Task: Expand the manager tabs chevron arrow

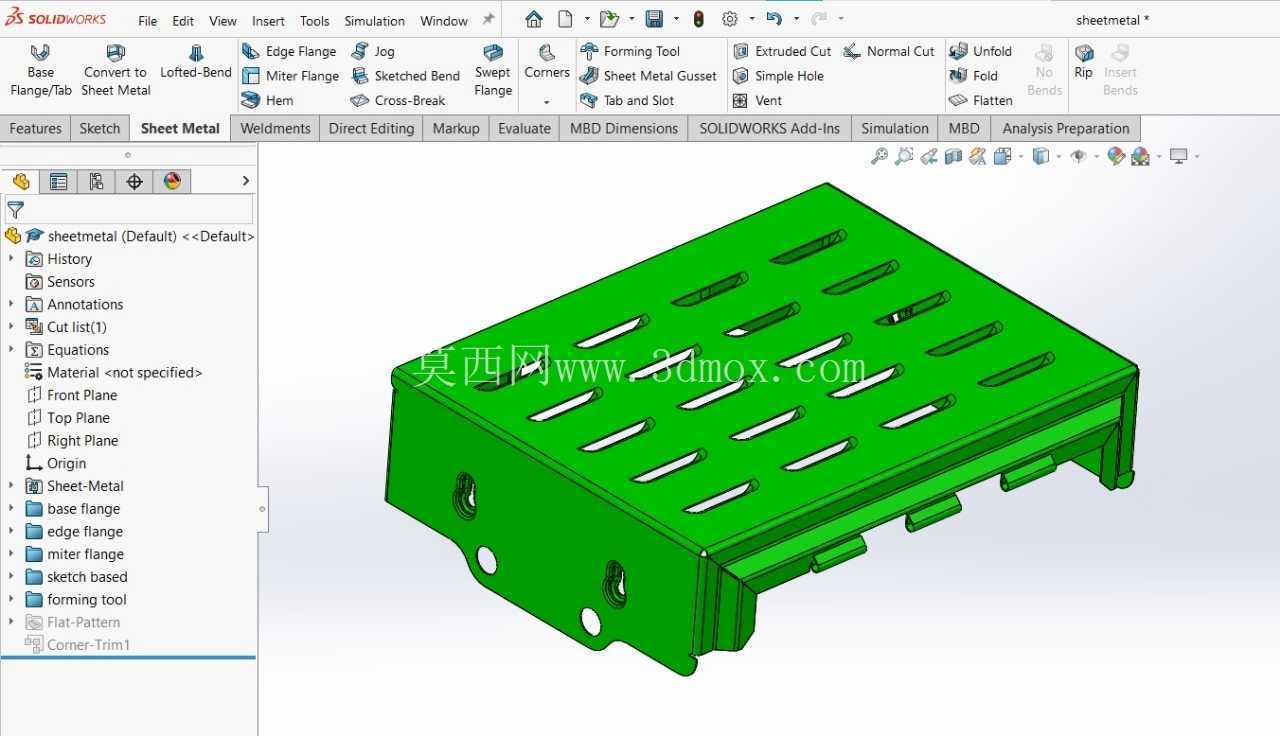Action: (x=245, y=181)
